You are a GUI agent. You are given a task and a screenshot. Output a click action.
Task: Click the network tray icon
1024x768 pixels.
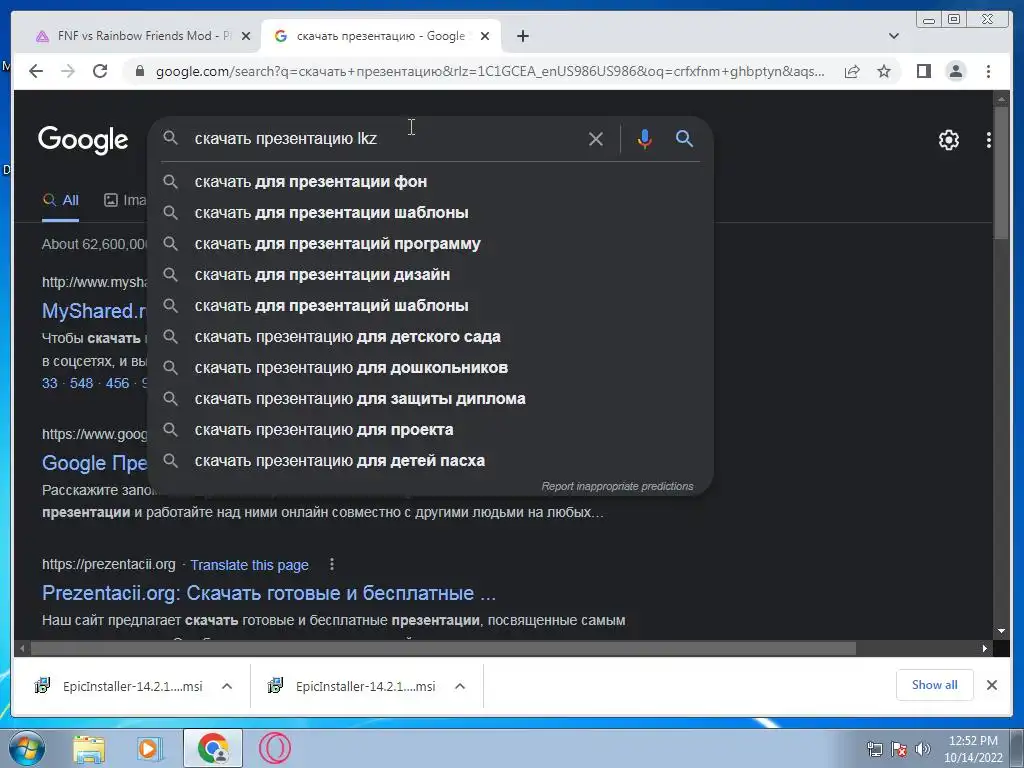[x=874, y=749]
